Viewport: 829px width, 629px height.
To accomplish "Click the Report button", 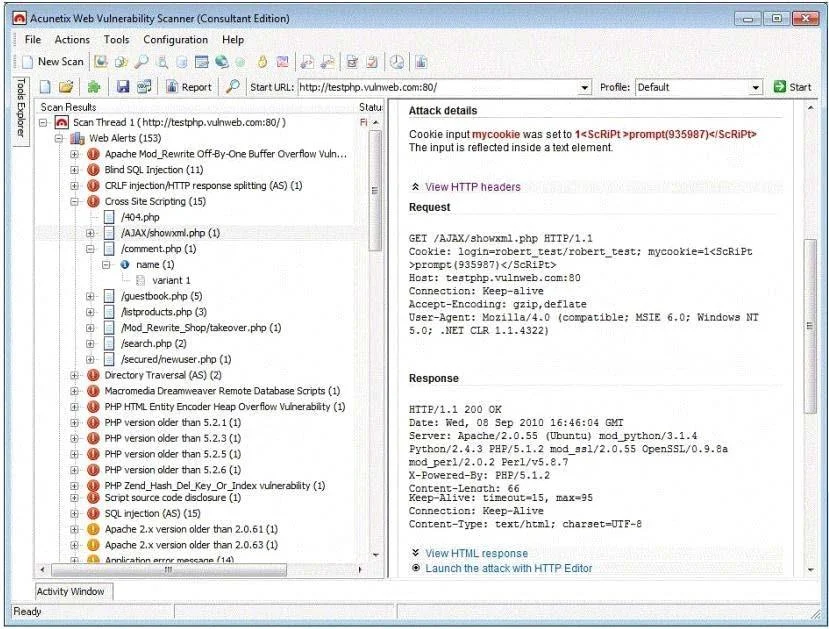I will pos(189,87).
